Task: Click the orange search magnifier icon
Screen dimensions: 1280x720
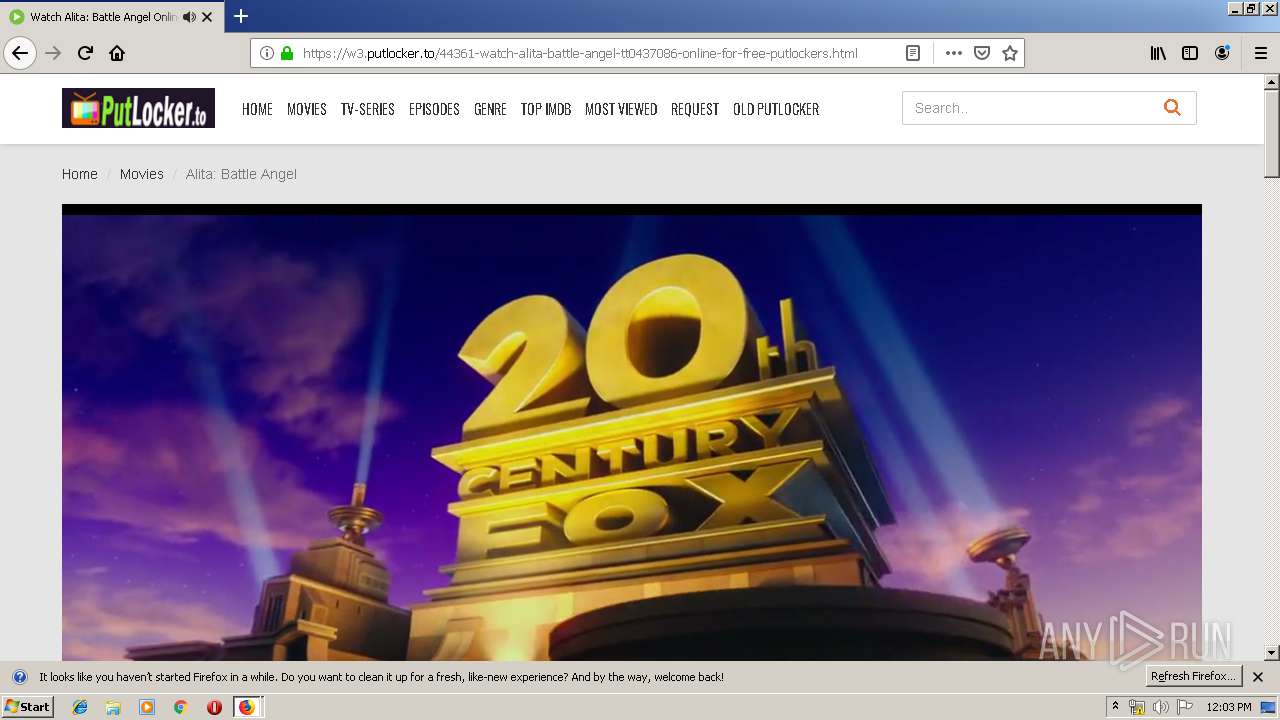Action: pos(1172,108)
